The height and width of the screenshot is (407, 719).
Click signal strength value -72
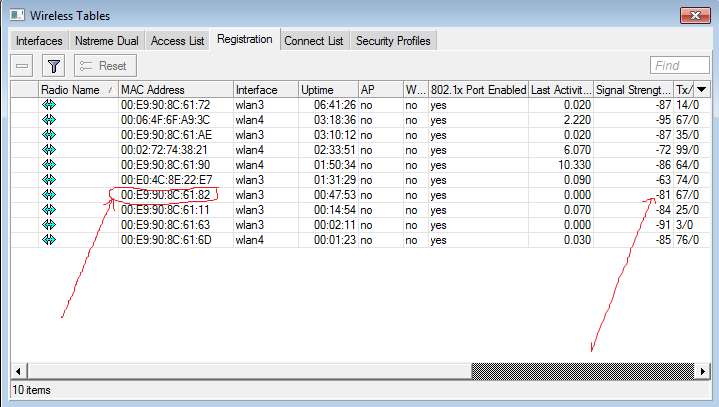click(663, 150)
